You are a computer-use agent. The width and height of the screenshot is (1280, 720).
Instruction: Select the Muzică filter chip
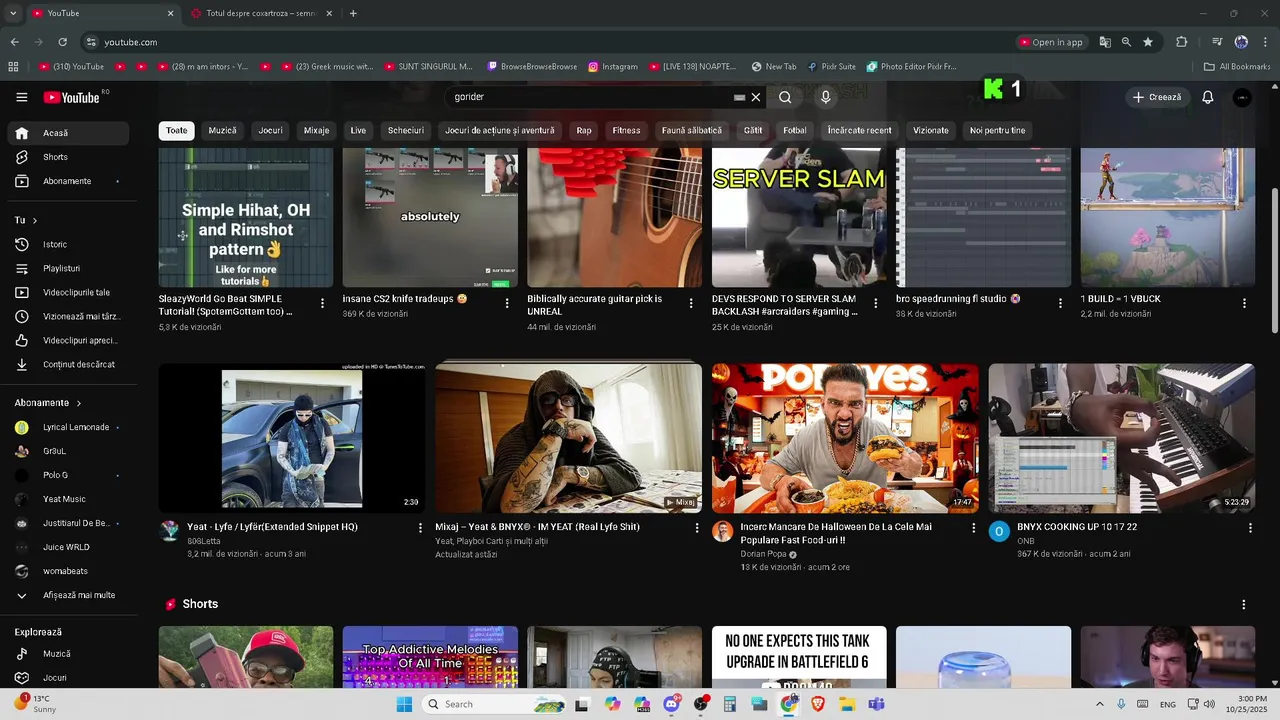click(222, 130)
